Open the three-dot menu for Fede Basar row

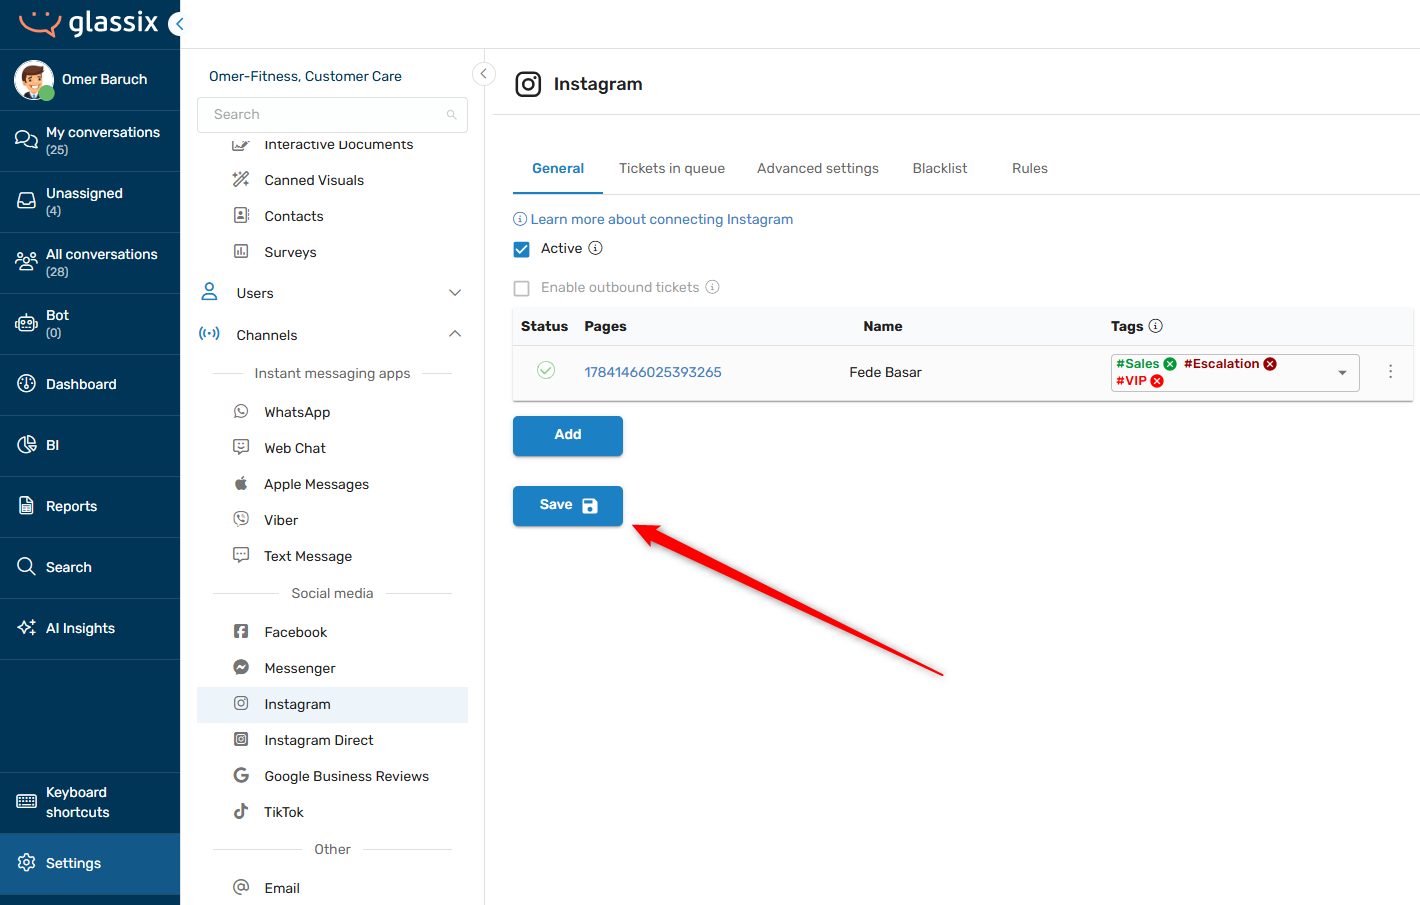(x=1390, y=371)
